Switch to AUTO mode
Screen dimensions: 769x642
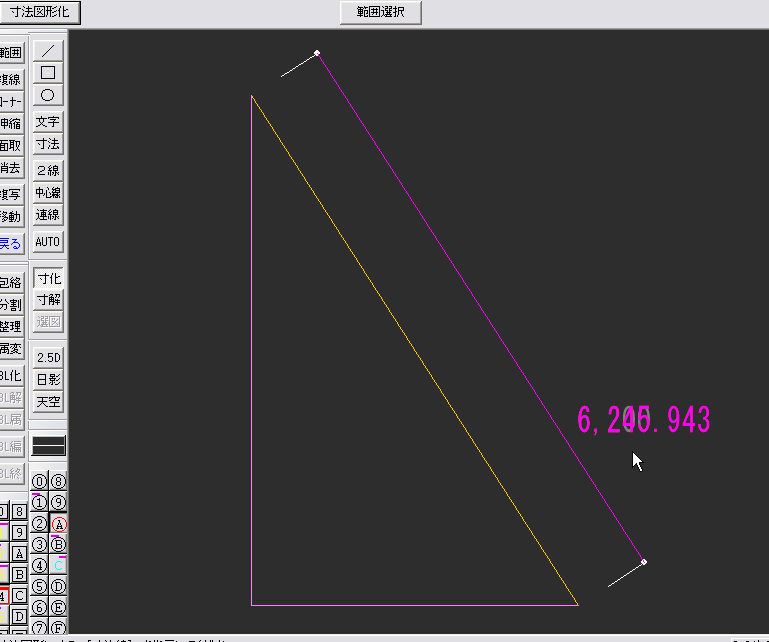pos(48,241)
